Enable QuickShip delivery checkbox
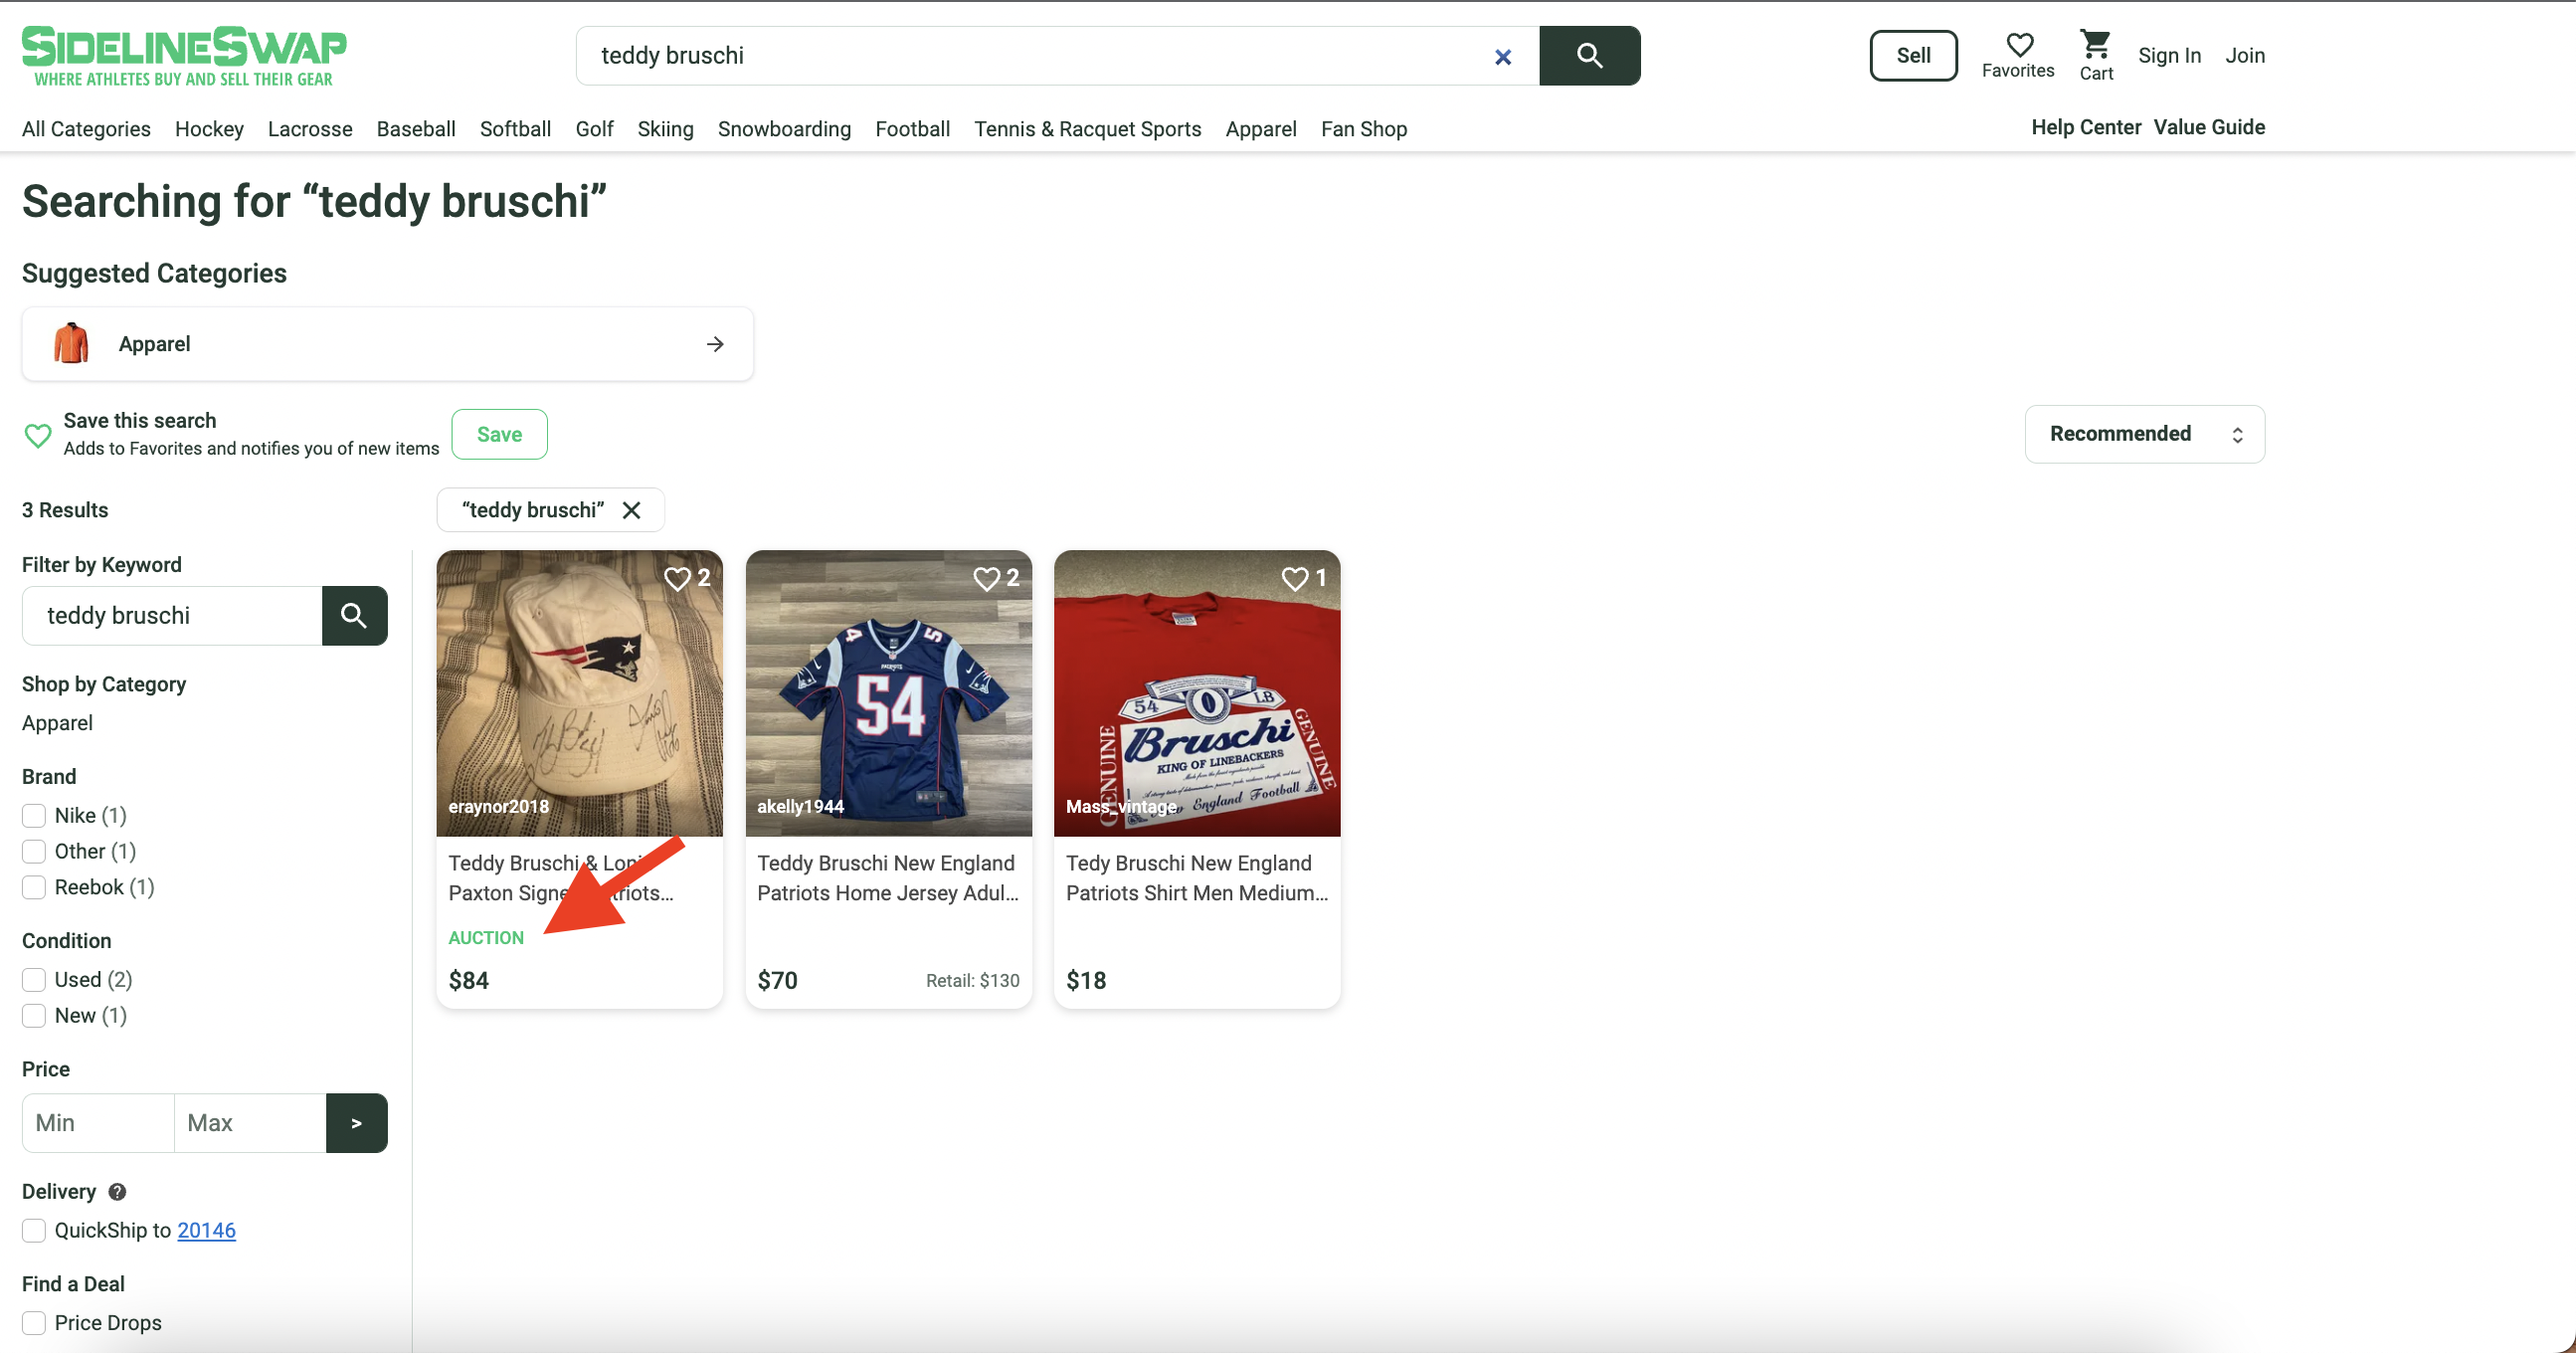The height and width of the screenshot is (1353, 2576). click(x=34, y=1230)
